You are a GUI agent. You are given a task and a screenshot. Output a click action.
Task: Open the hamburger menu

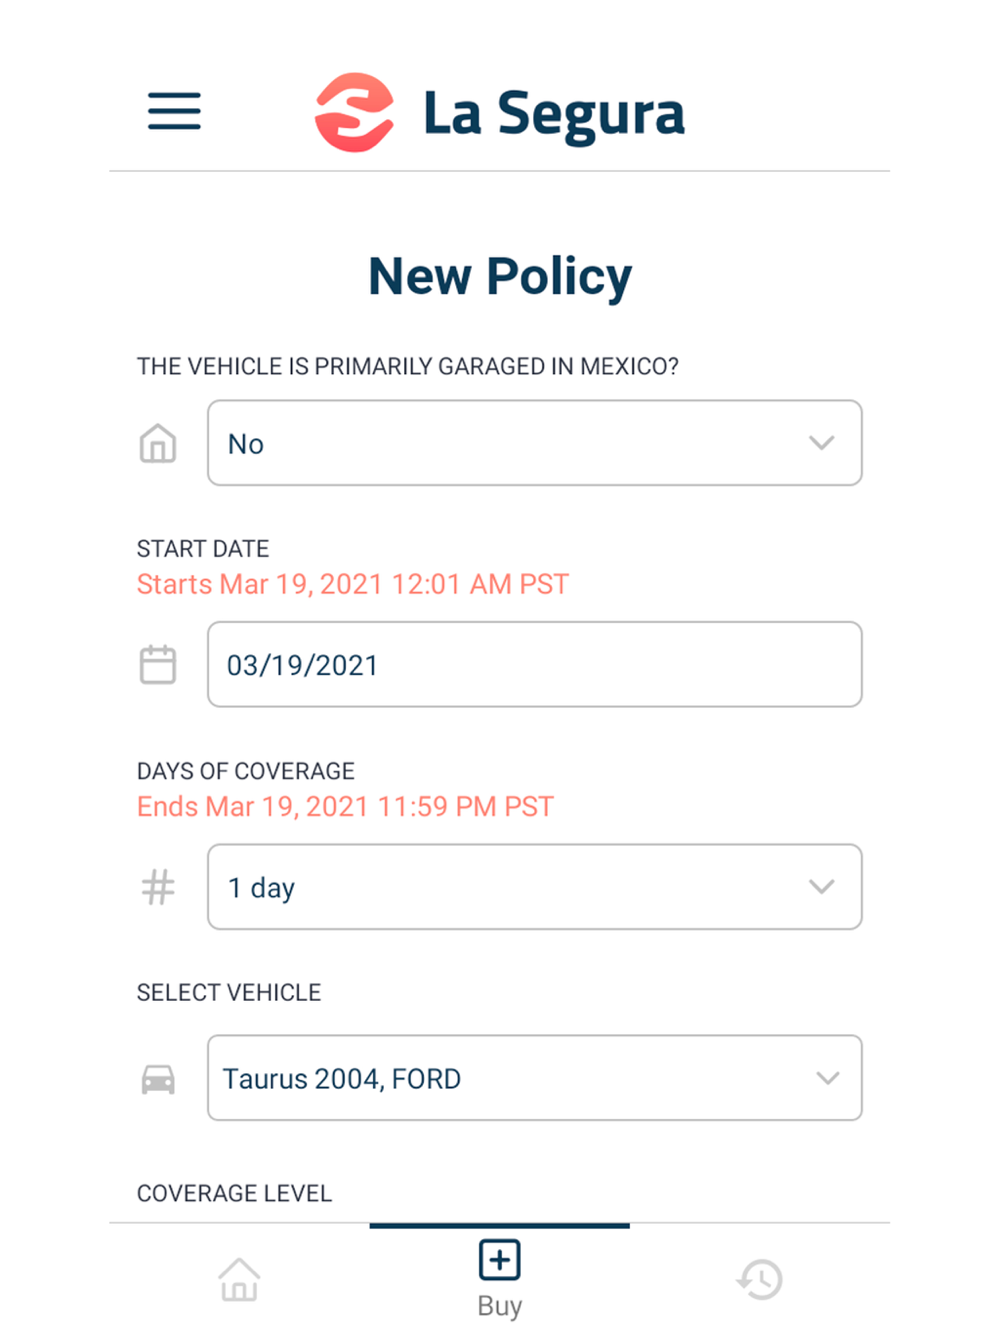(x=174, y=111)
